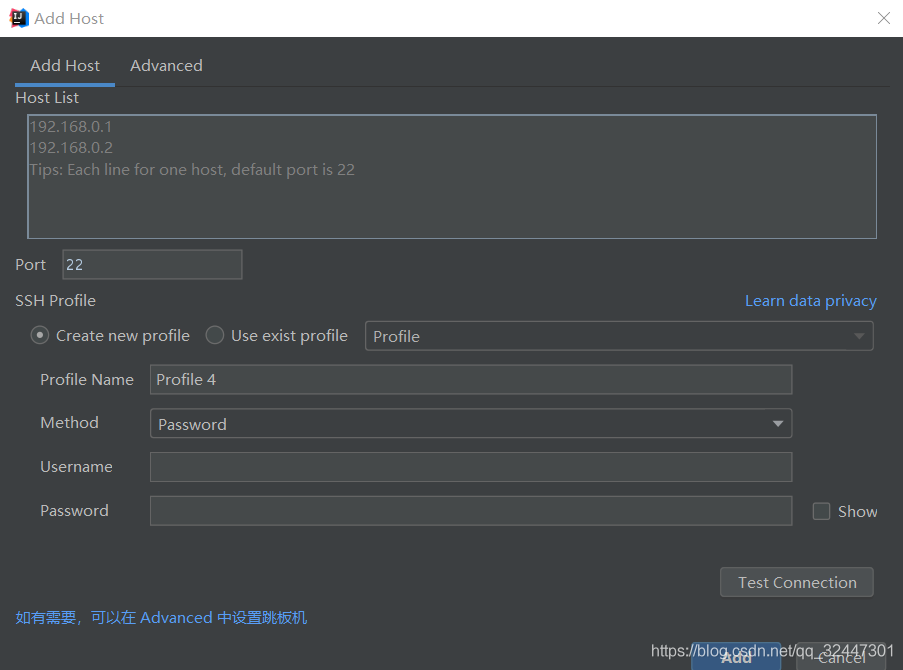Click the Add button
The width and height of the screenshot is (903, 670).
736,657
